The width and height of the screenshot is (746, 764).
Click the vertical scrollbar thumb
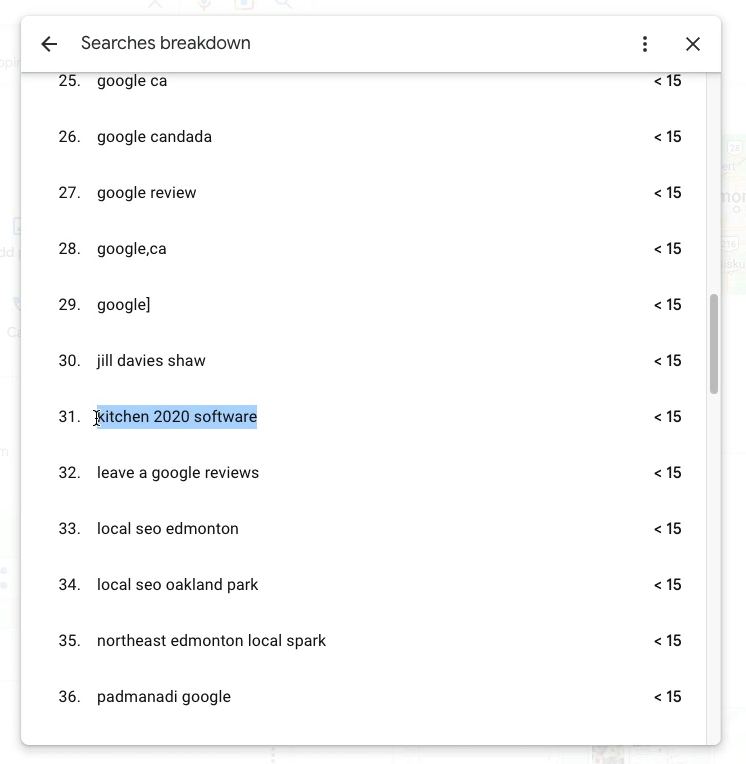point(714,343)
